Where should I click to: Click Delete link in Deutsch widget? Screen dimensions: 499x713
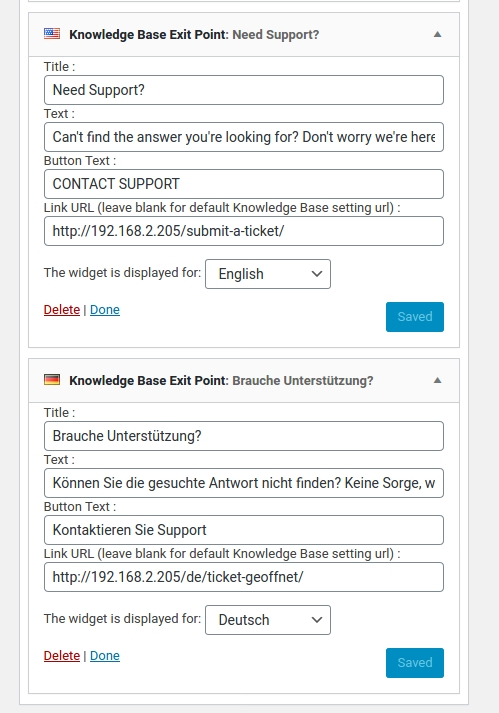62,656
